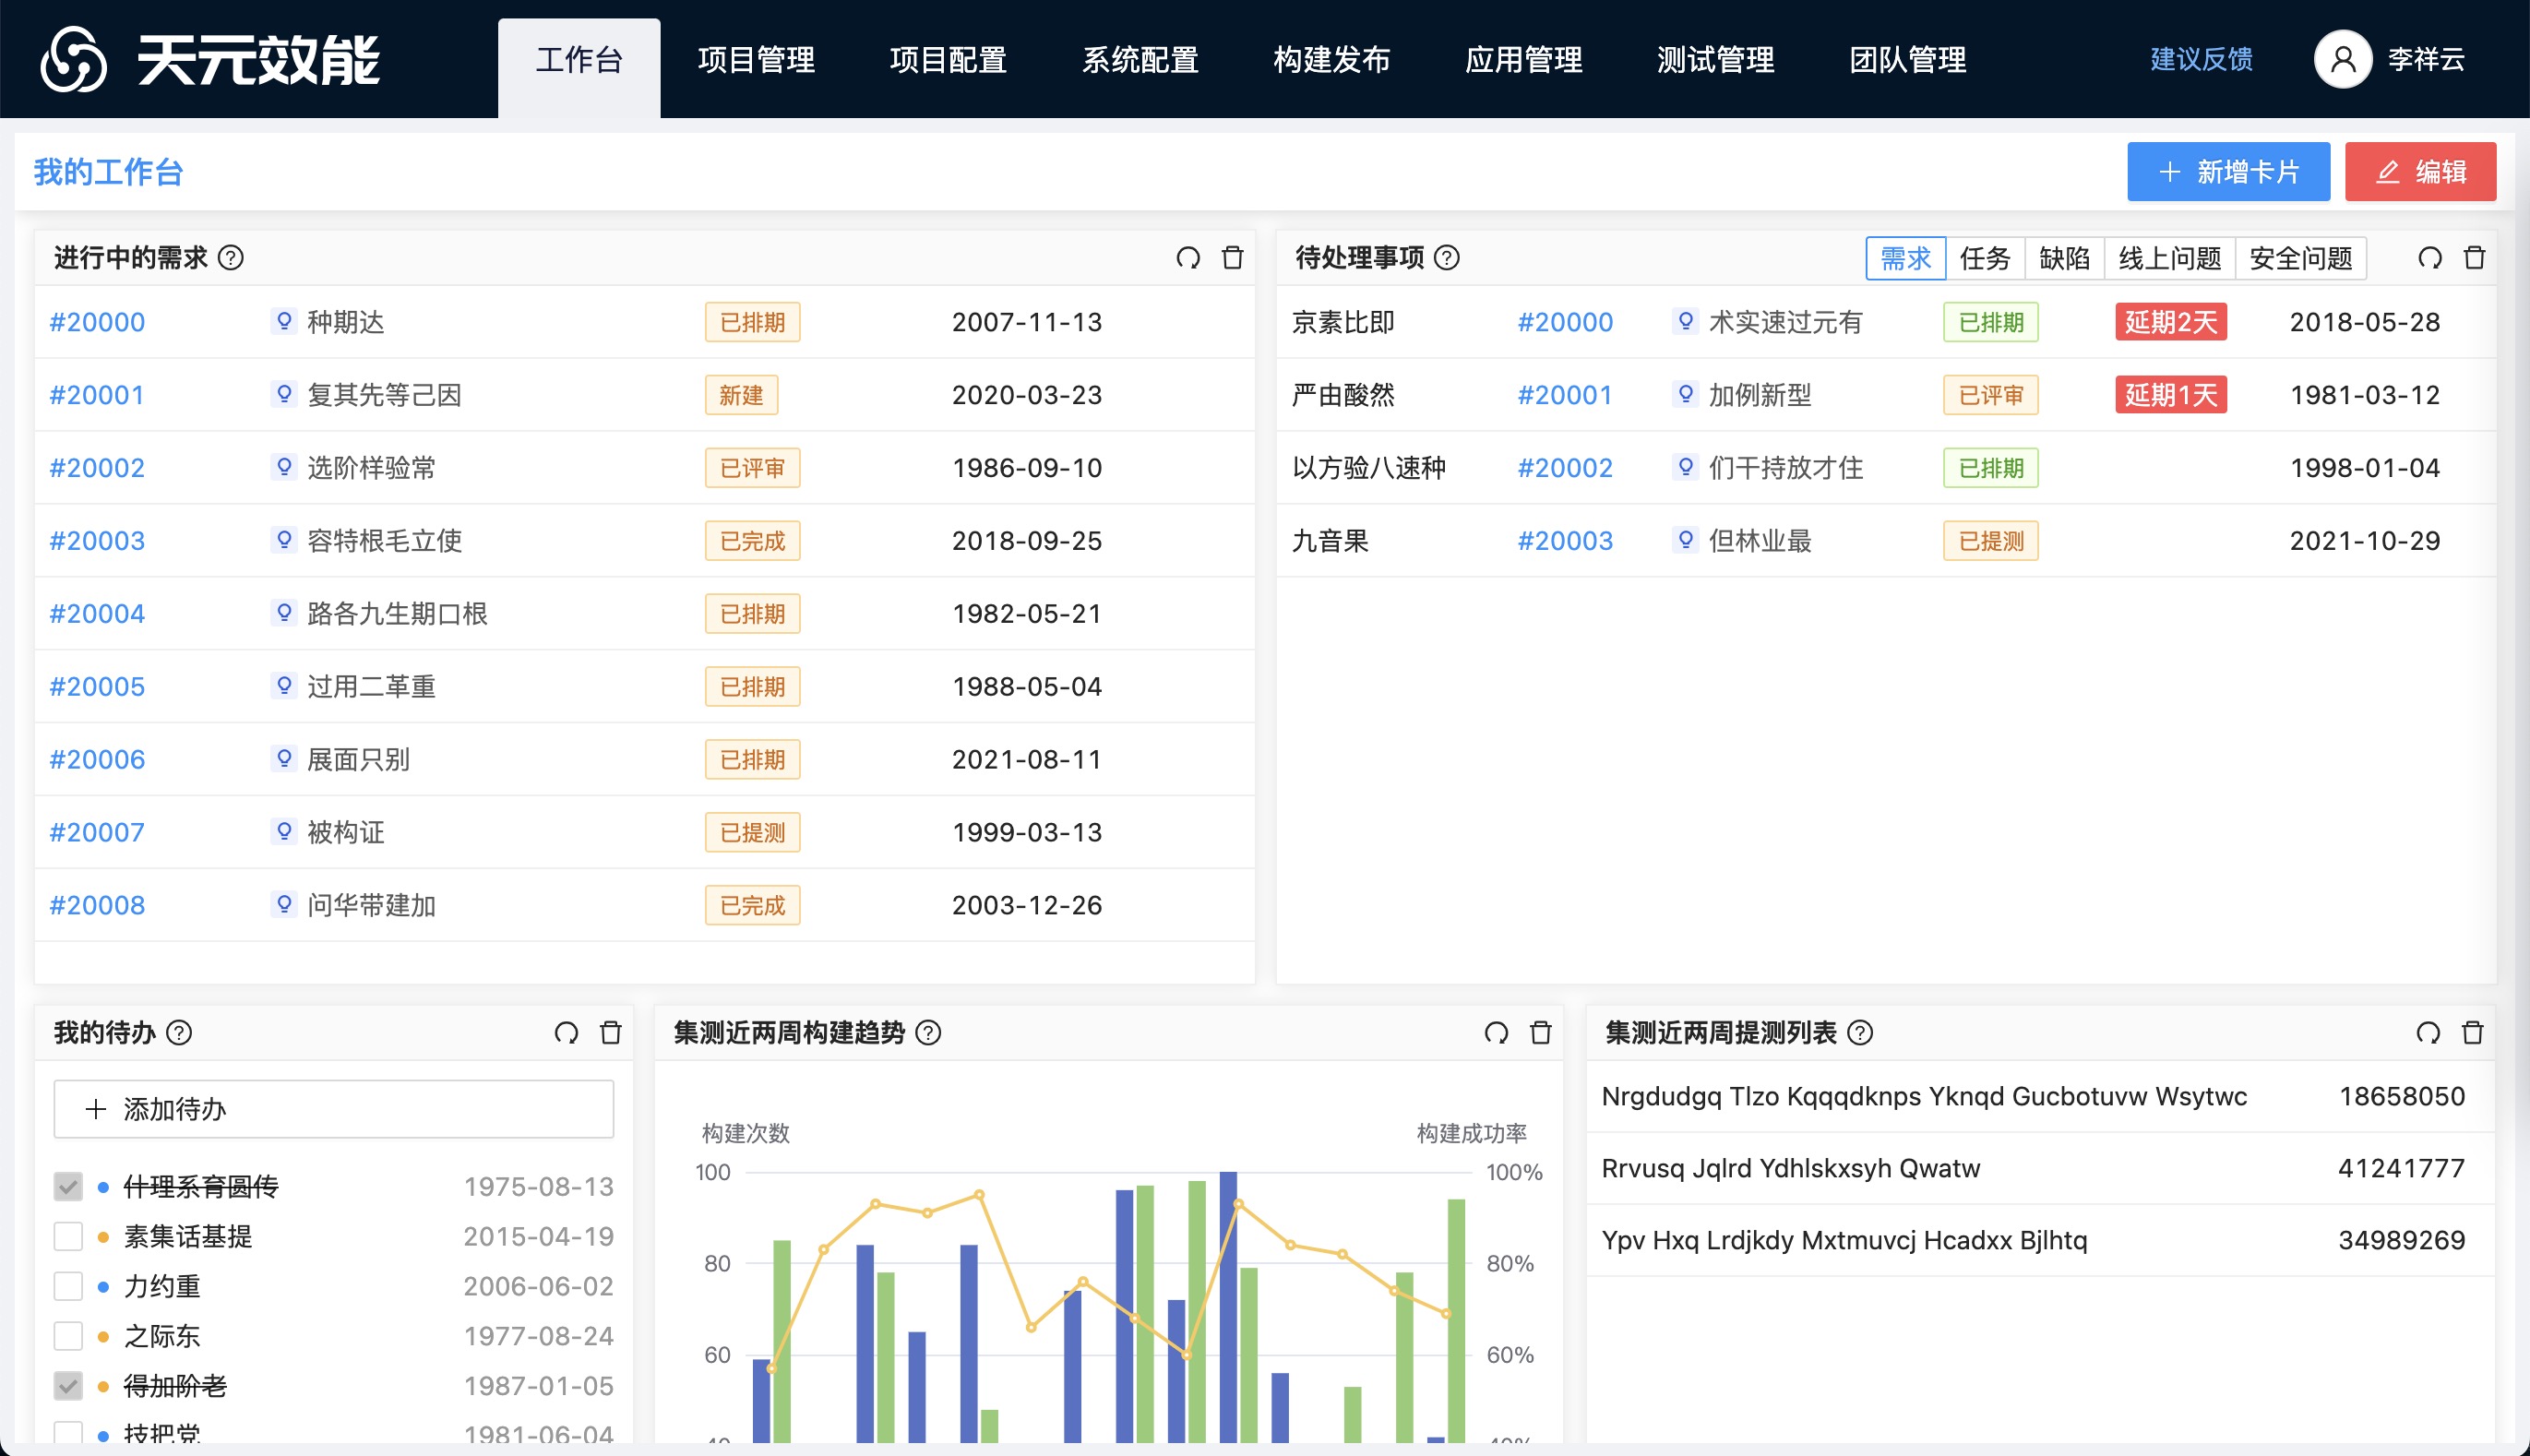
Task: Delete the 待处理事项 card
Action: click(x=2474, y=258)
